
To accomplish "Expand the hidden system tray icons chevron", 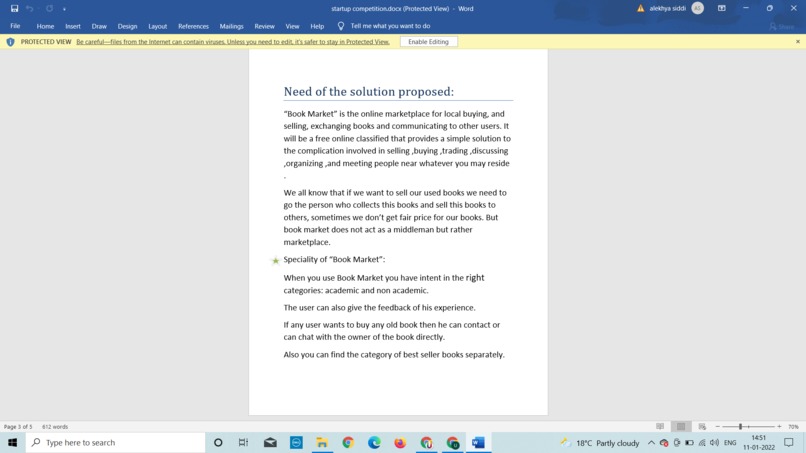I will click(x=651, y=443).
